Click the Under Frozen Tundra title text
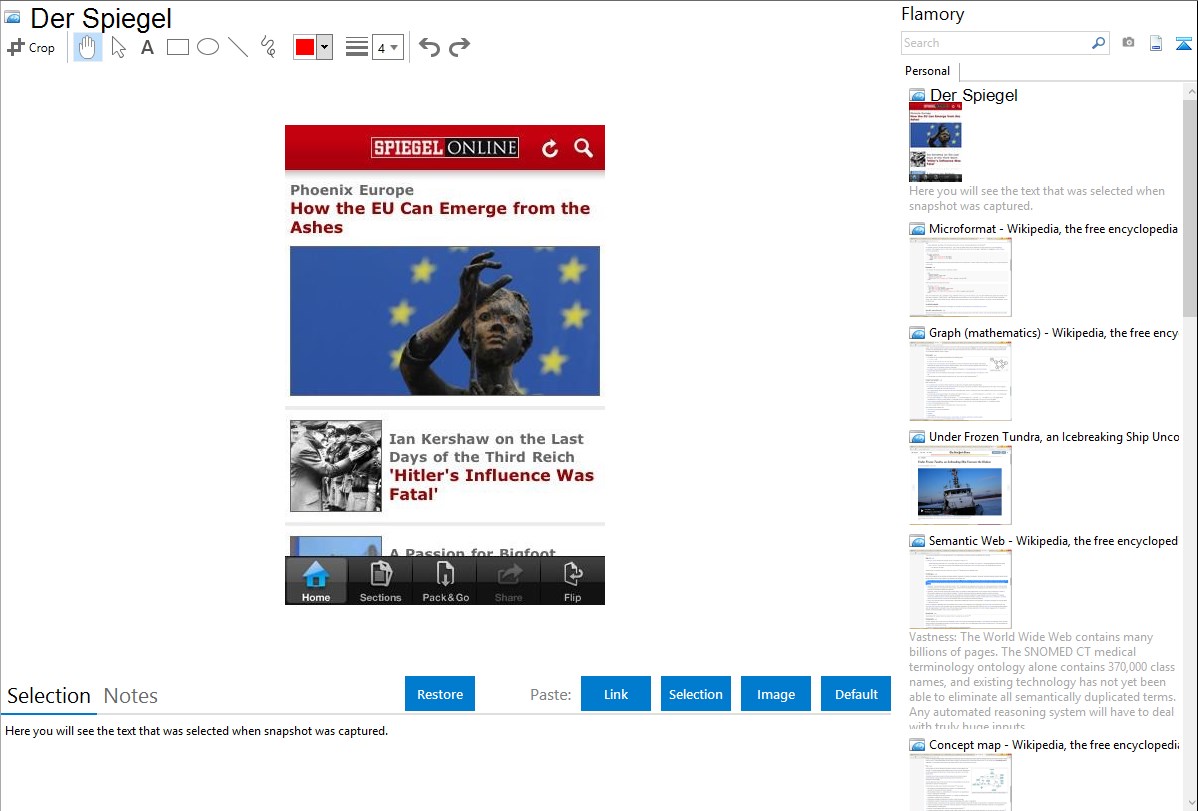Screen dimensions: 1198x811 coord(1054,436)
